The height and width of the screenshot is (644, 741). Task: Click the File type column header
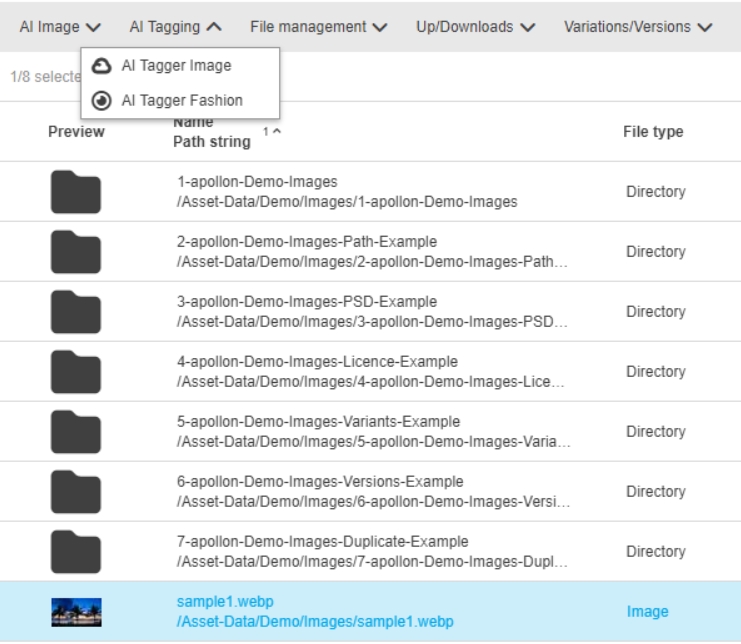click(653, 132)
